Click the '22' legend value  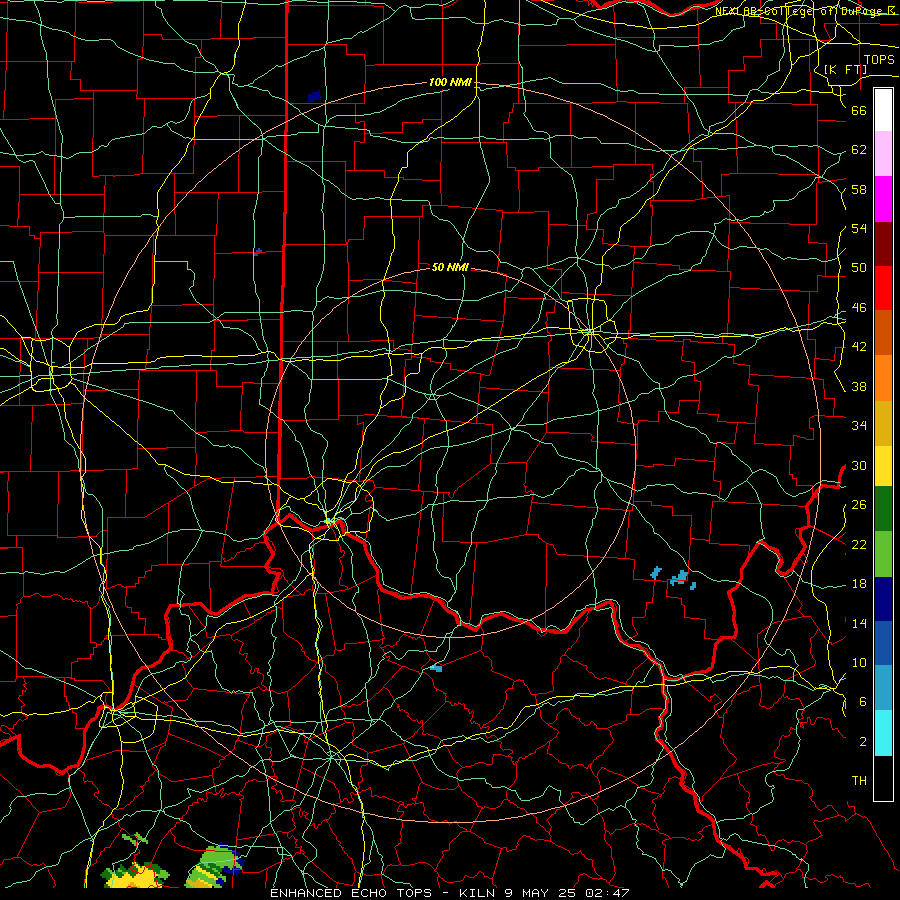coord(859,544)
